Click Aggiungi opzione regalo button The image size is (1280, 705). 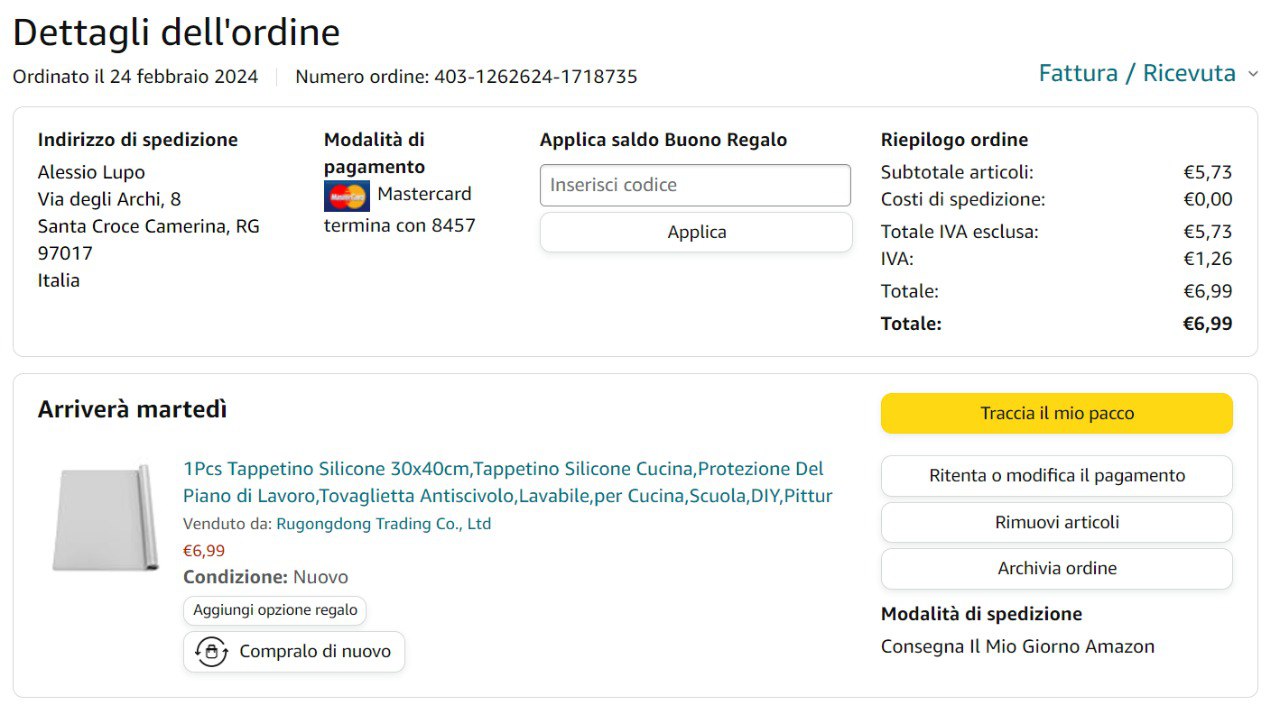point(275,610)
